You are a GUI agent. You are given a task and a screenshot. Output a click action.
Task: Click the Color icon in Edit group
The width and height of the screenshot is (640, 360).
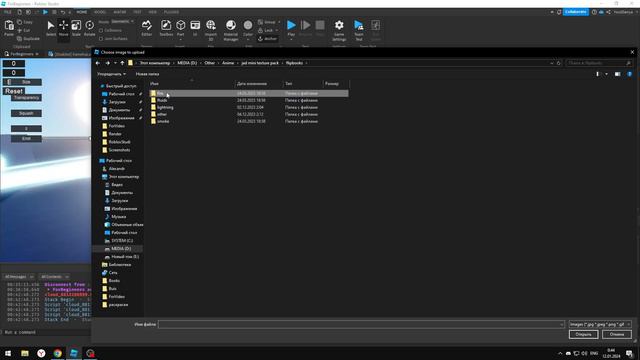(248, 25)
